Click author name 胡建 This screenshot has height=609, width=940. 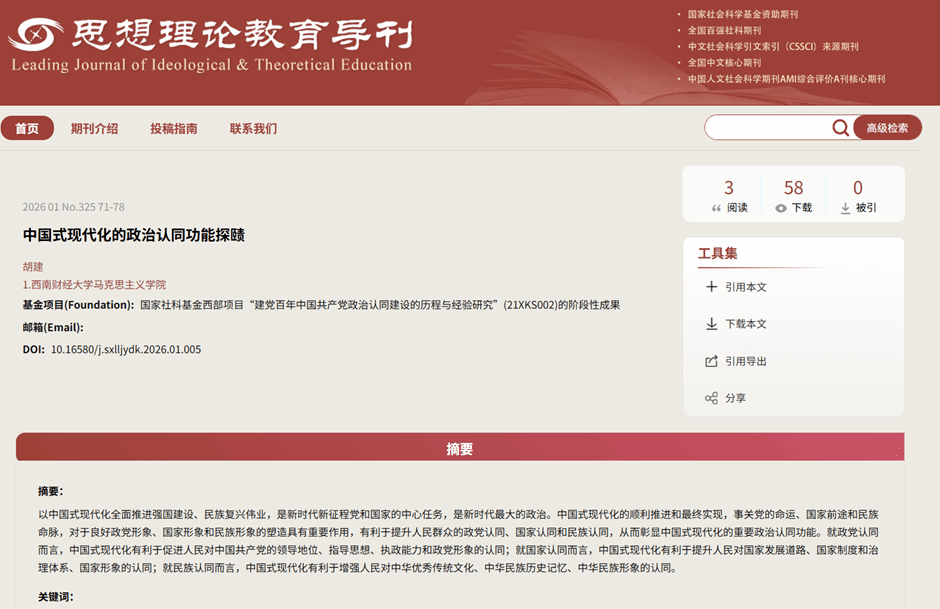[x=33, y=266]
